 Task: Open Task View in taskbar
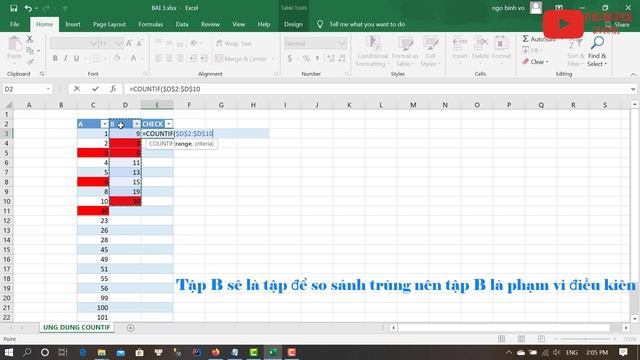coord(63,352)
